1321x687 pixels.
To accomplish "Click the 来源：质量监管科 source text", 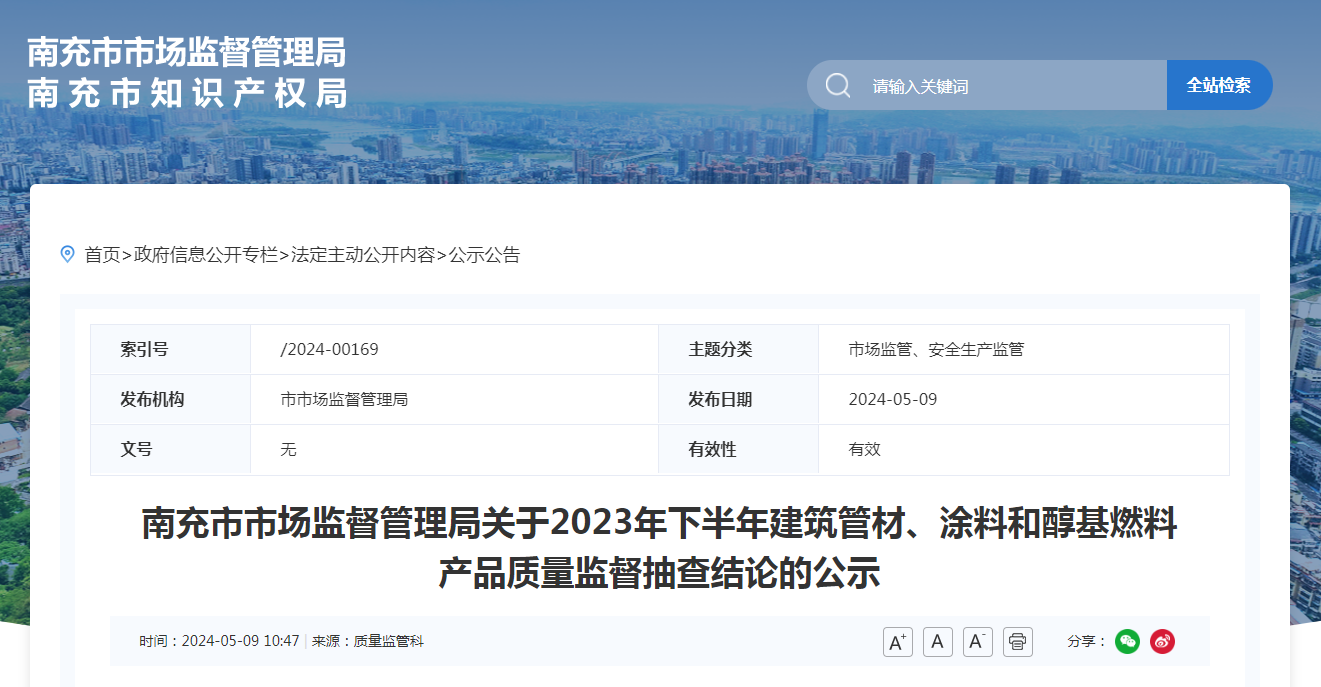I will click(x=368, y=642).
